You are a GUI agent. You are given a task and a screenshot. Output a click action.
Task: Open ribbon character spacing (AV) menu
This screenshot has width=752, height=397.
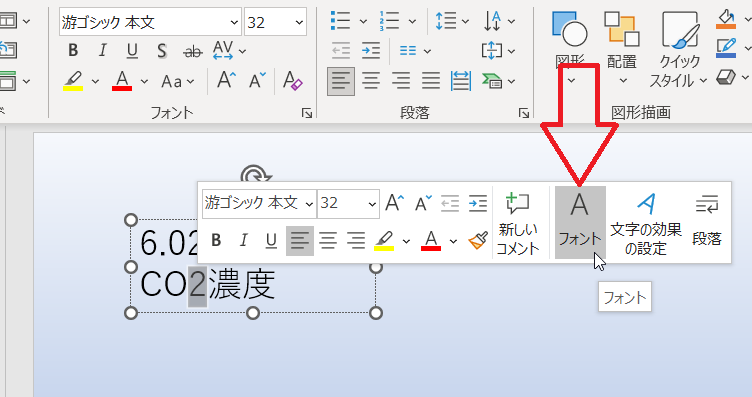pyautogui.click(x=229, y=50)
